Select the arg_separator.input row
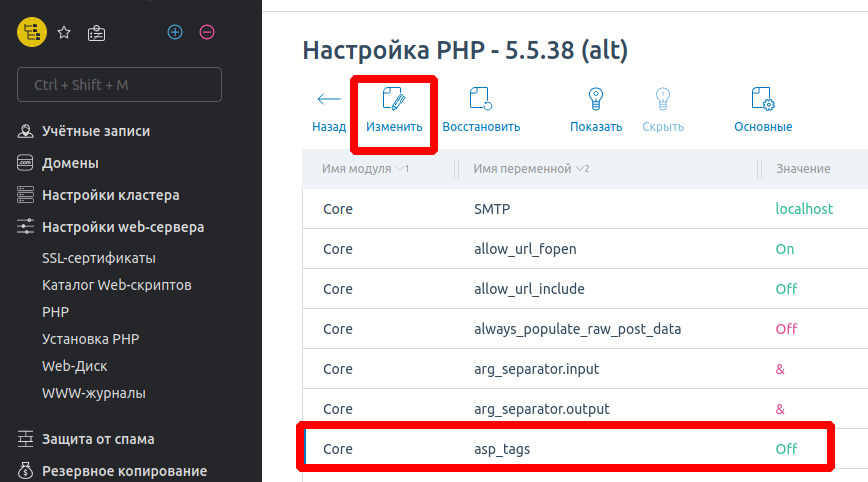This screenshot has width=868, height=482. click(x=585, y=369)
